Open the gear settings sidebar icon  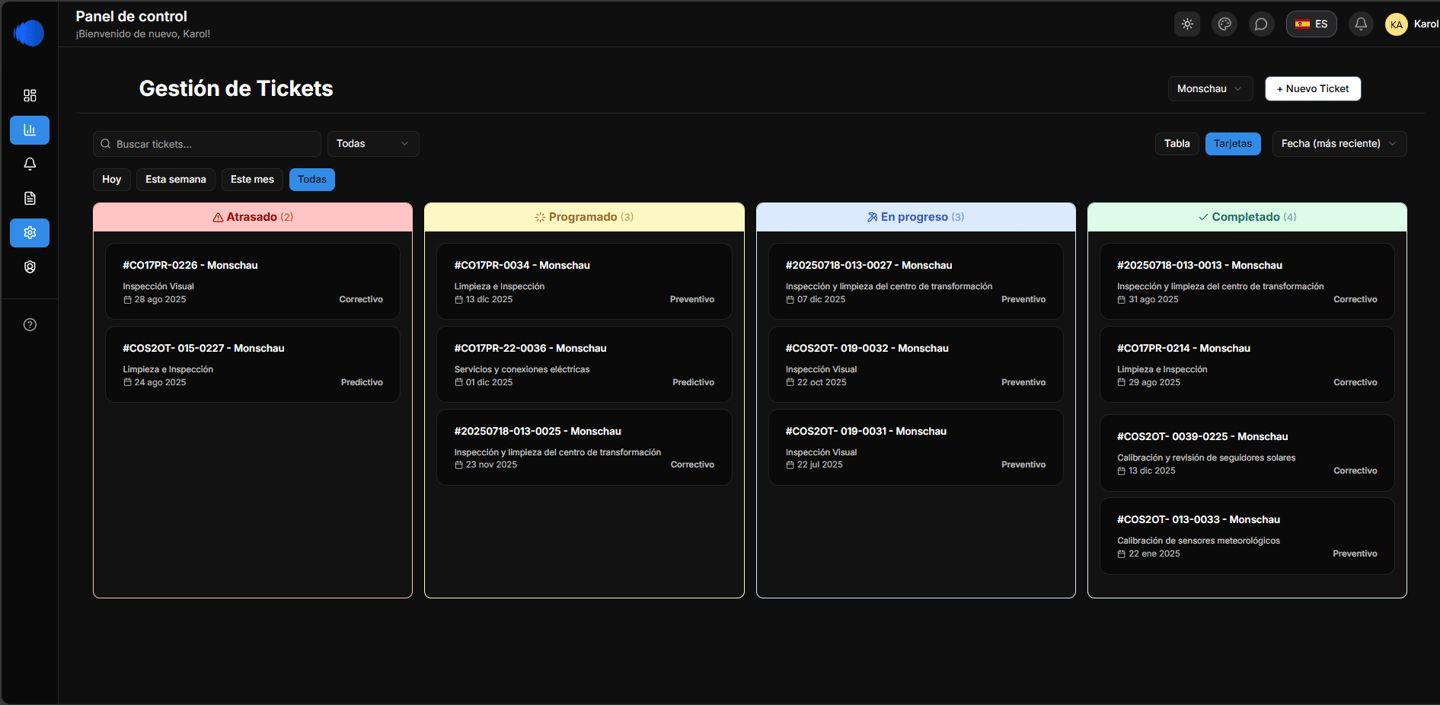point(30,233)
